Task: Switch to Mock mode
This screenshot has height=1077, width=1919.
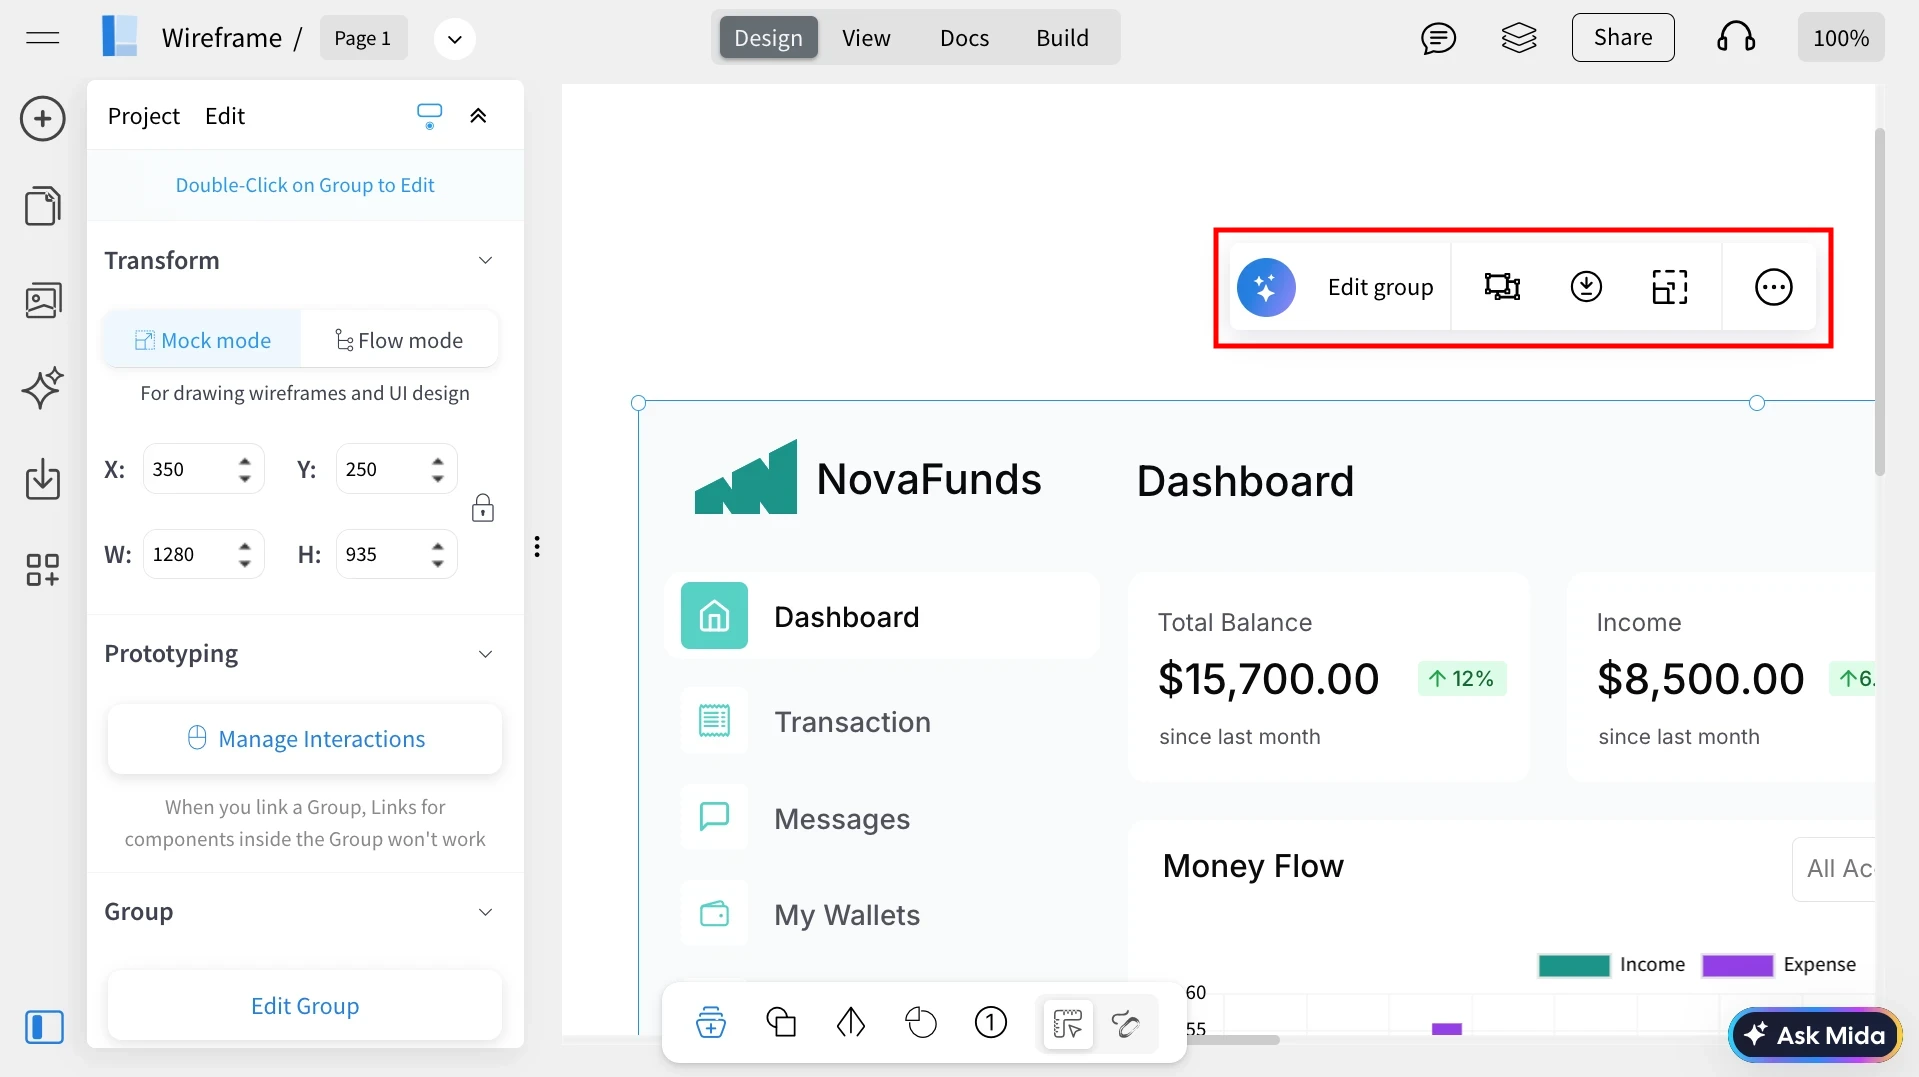Action: tap(203, 341)
